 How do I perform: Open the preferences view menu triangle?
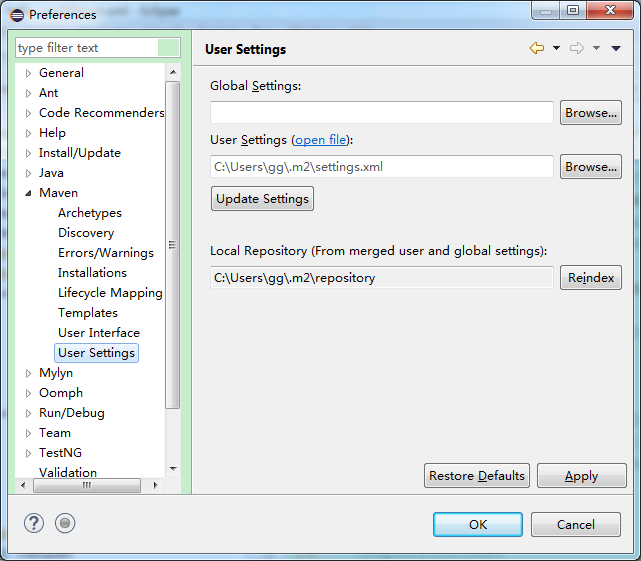[x=616, y=49]
